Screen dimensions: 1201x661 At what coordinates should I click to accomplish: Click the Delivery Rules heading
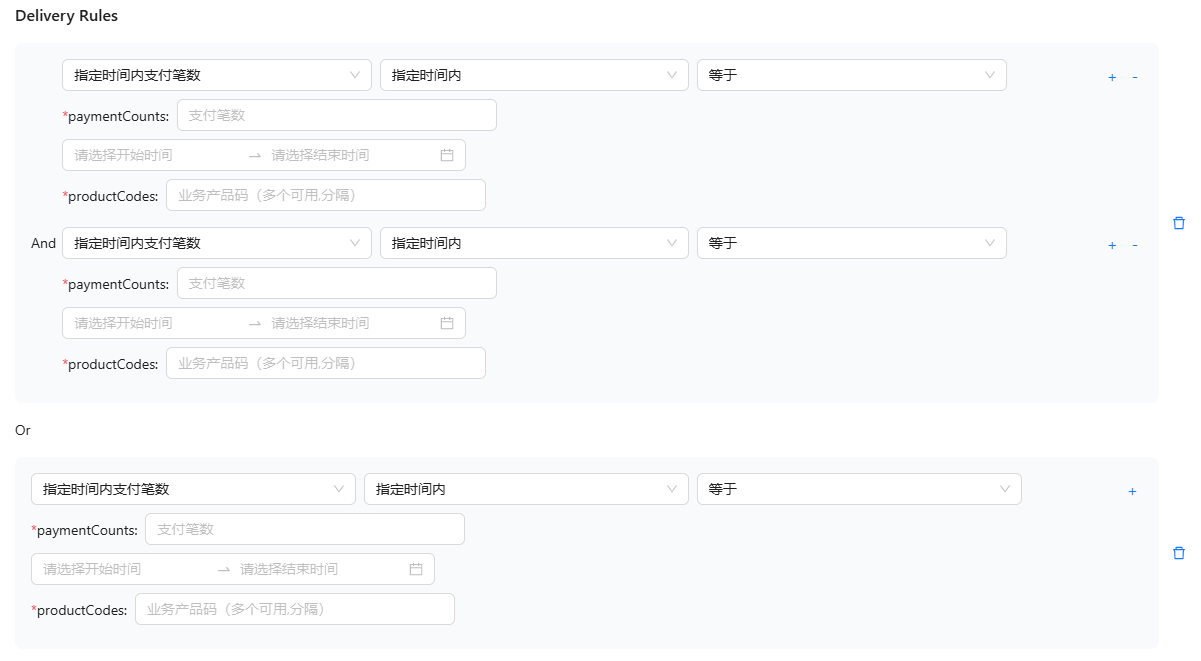[x=66, y=16]
